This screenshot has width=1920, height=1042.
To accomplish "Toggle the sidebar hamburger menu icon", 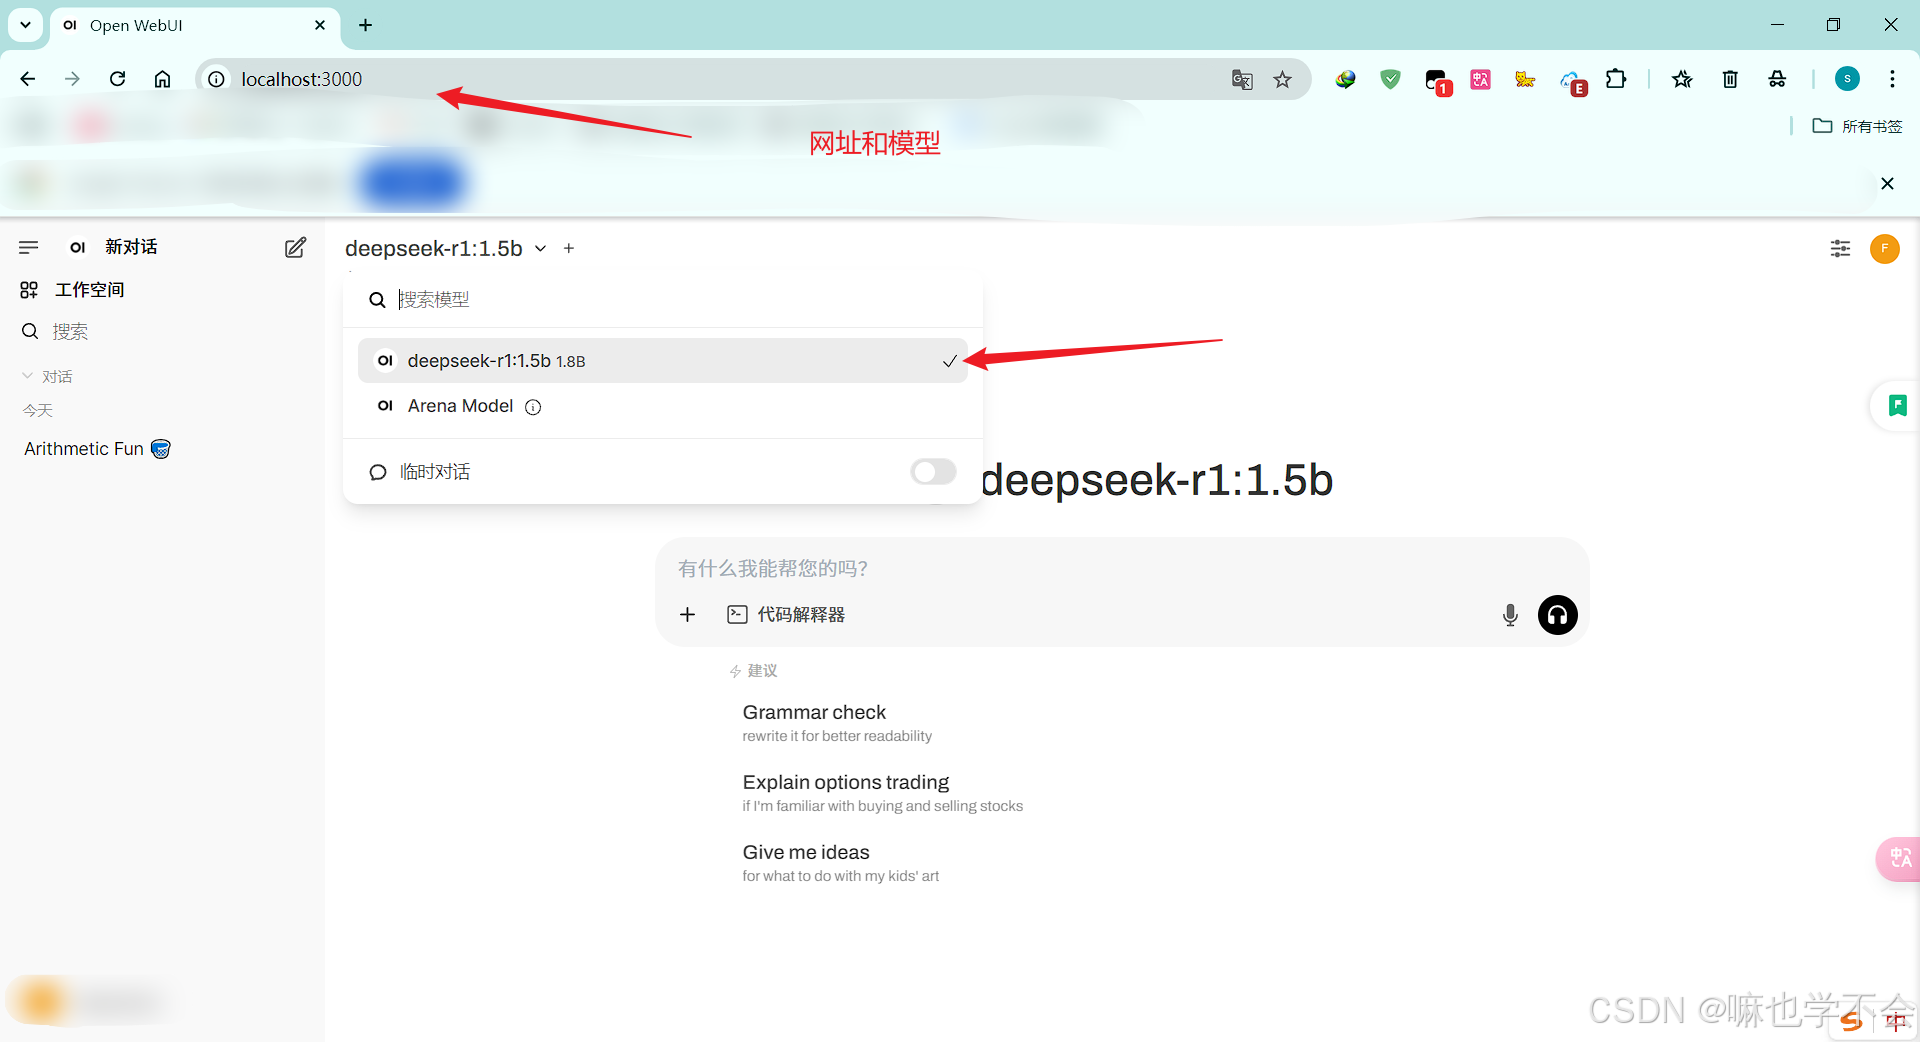I will click(x=28, y=247).
